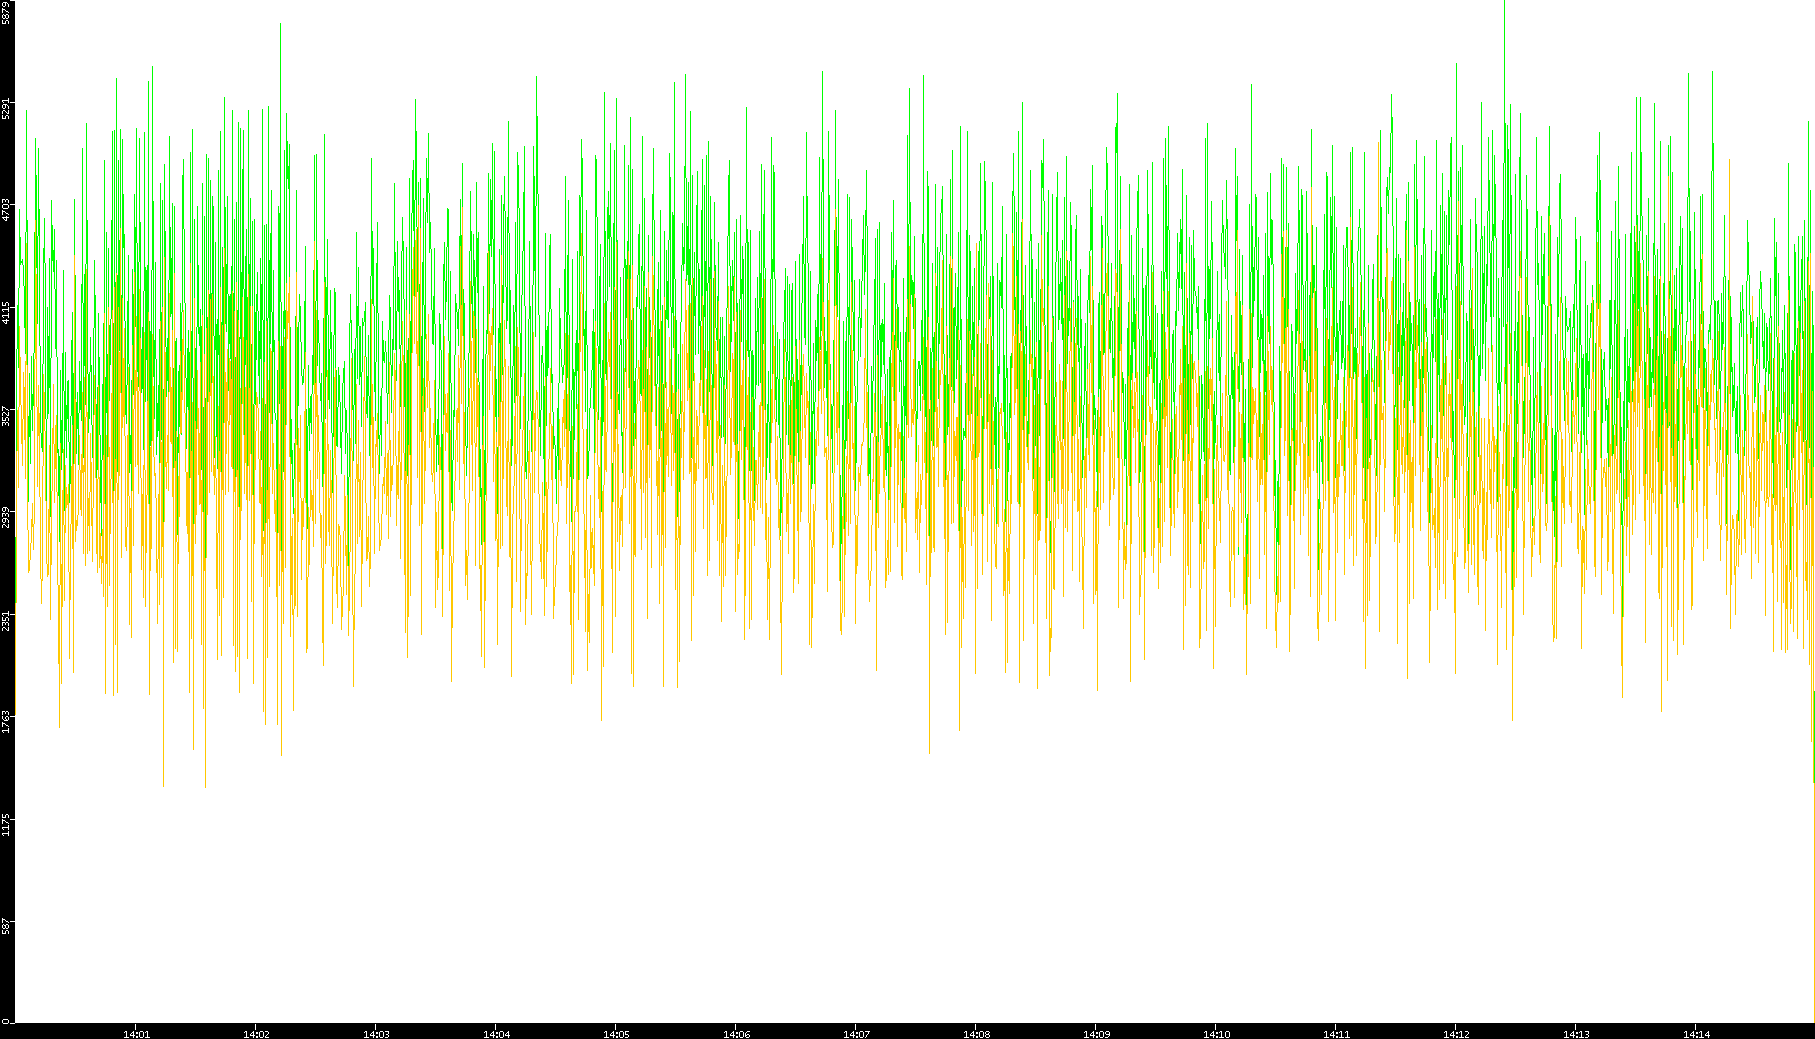This screenshot has width=1815, height=1039.
Task: Click the 14:09 time axis label
Action: (x=1096, y=1033)
